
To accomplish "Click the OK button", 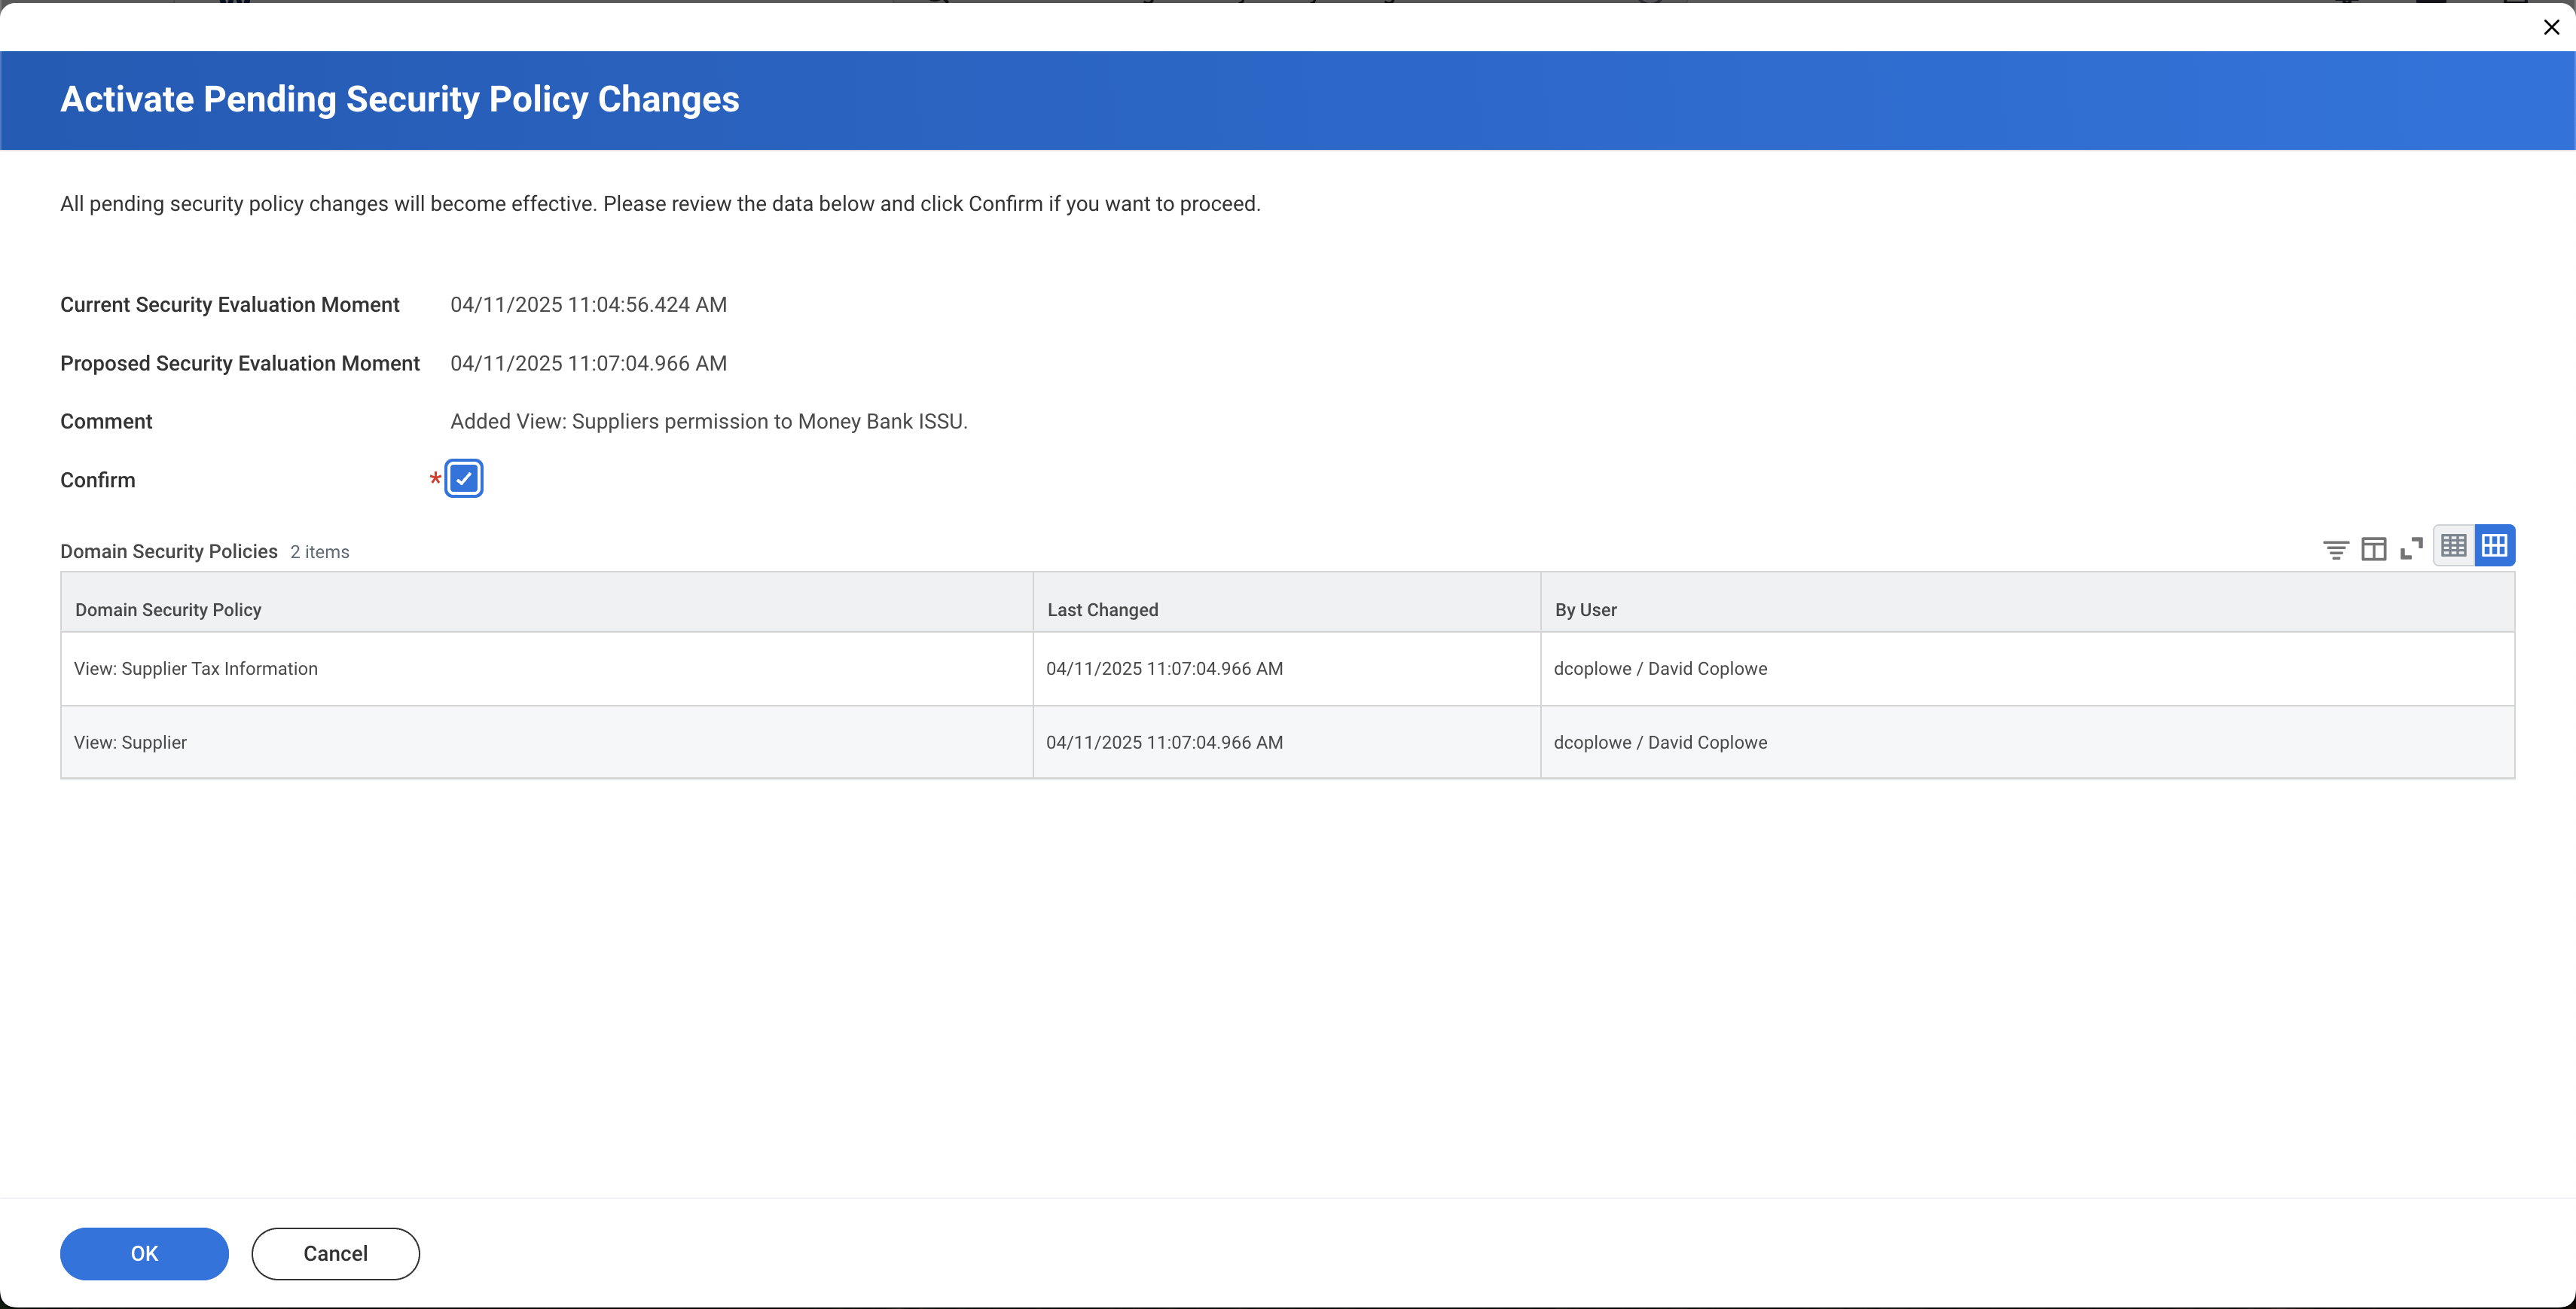I will click(144, 1253).
